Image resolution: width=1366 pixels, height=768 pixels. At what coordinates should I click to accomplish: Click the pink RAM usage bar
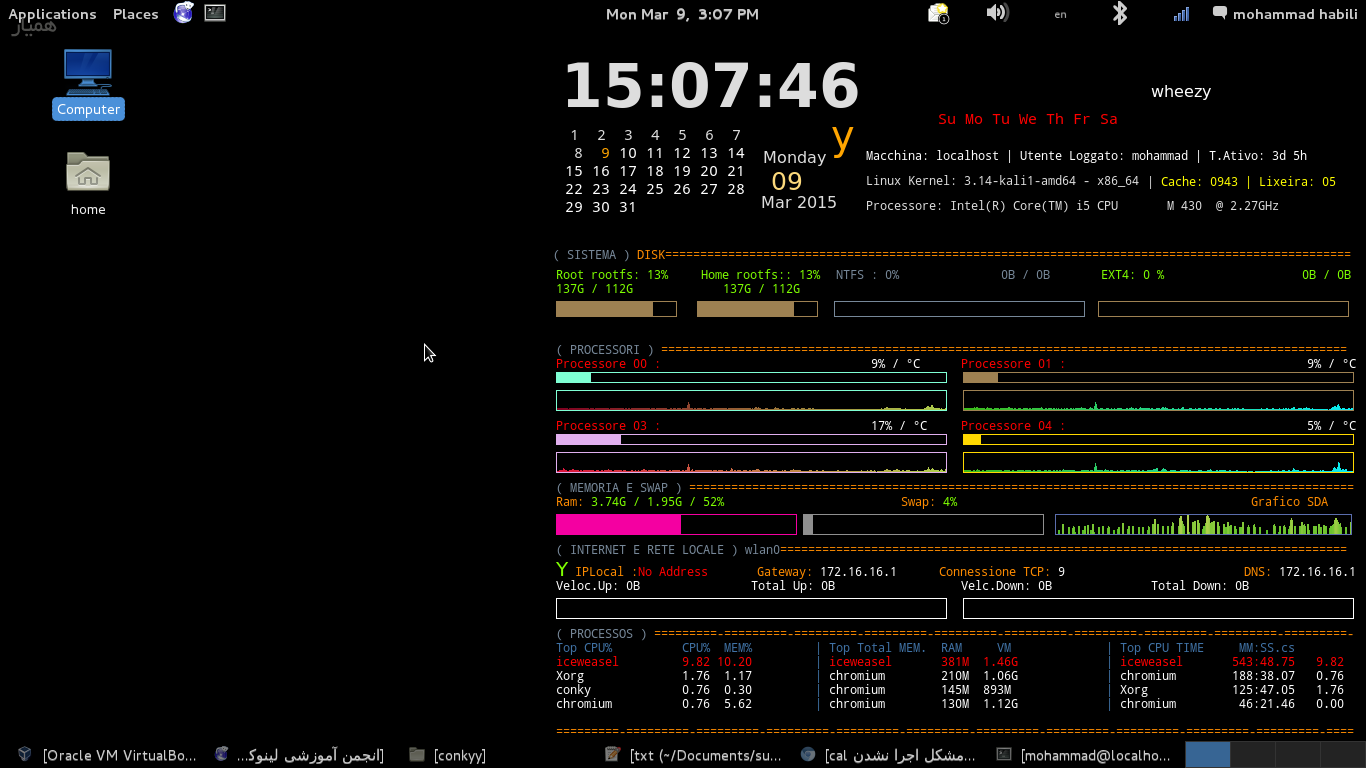tap(618, 525)
